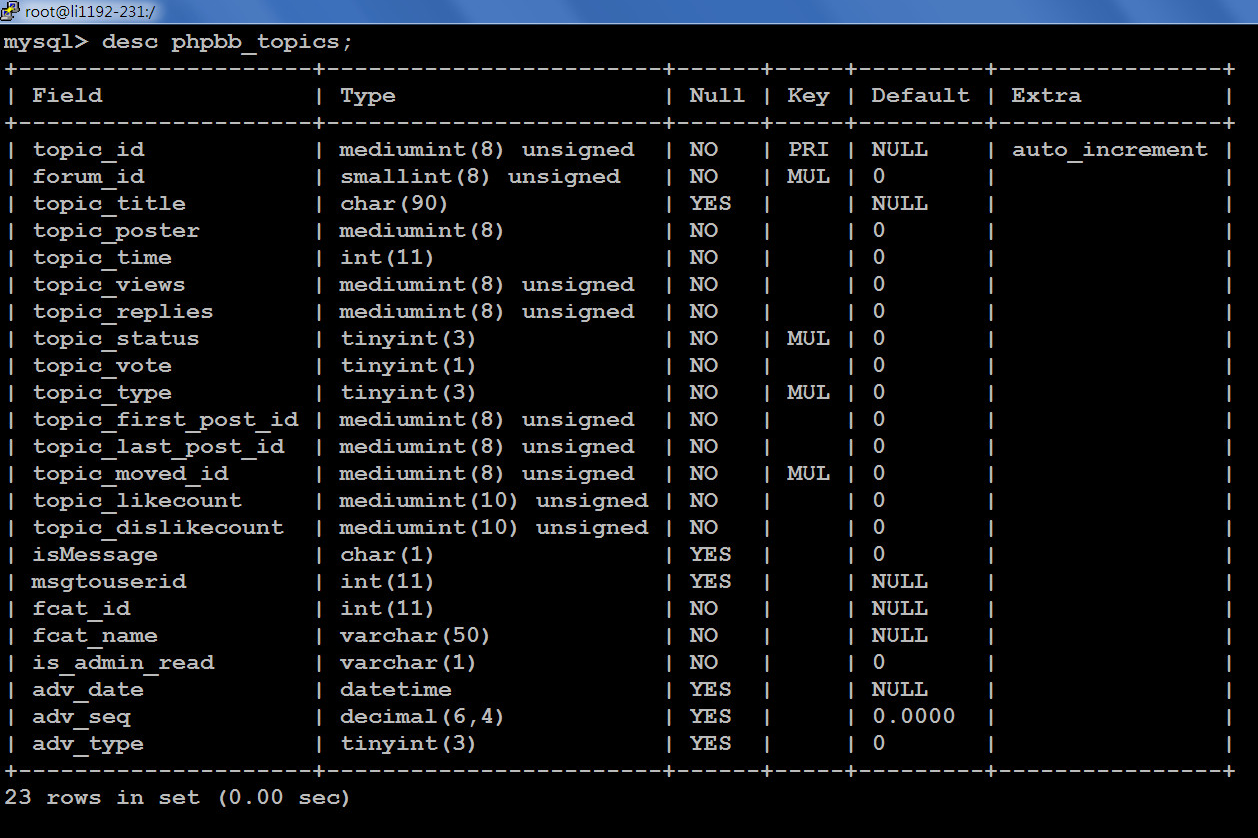Image resolution: width=1258 pixels, height=838 pixels.
Task: Select the 'topic_id' field name
Action: pyautogui.click(x=88, y=149)
